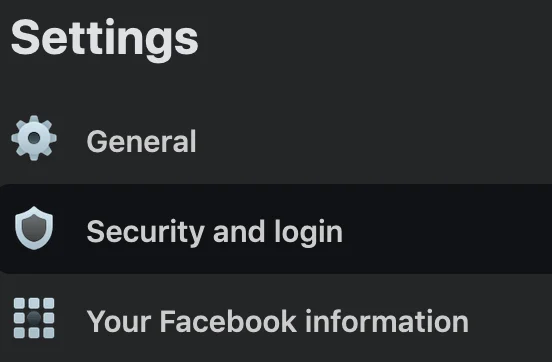Click the center hole of the gear icon
552x362 pixels.
[x=34, y=138]
